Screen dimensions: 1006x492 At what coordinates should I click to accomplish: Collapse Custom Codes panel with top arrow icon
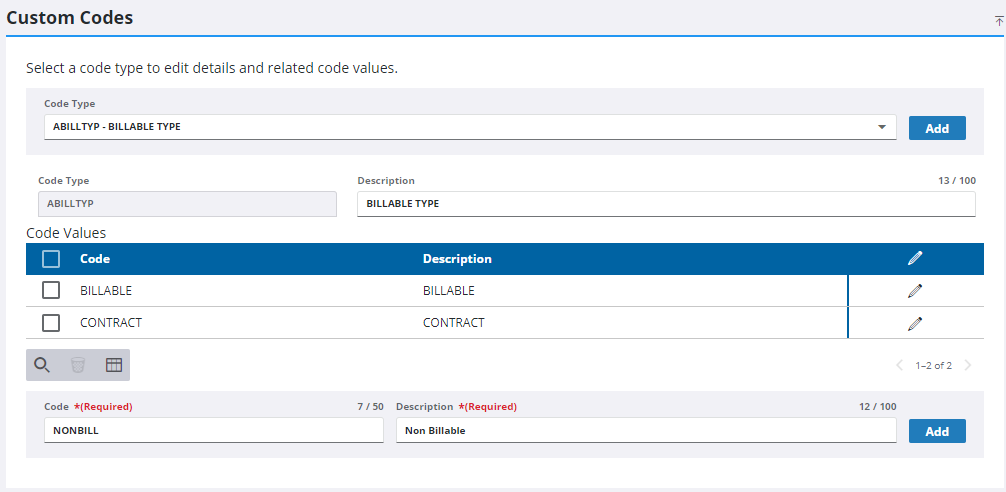pos(998,21)
